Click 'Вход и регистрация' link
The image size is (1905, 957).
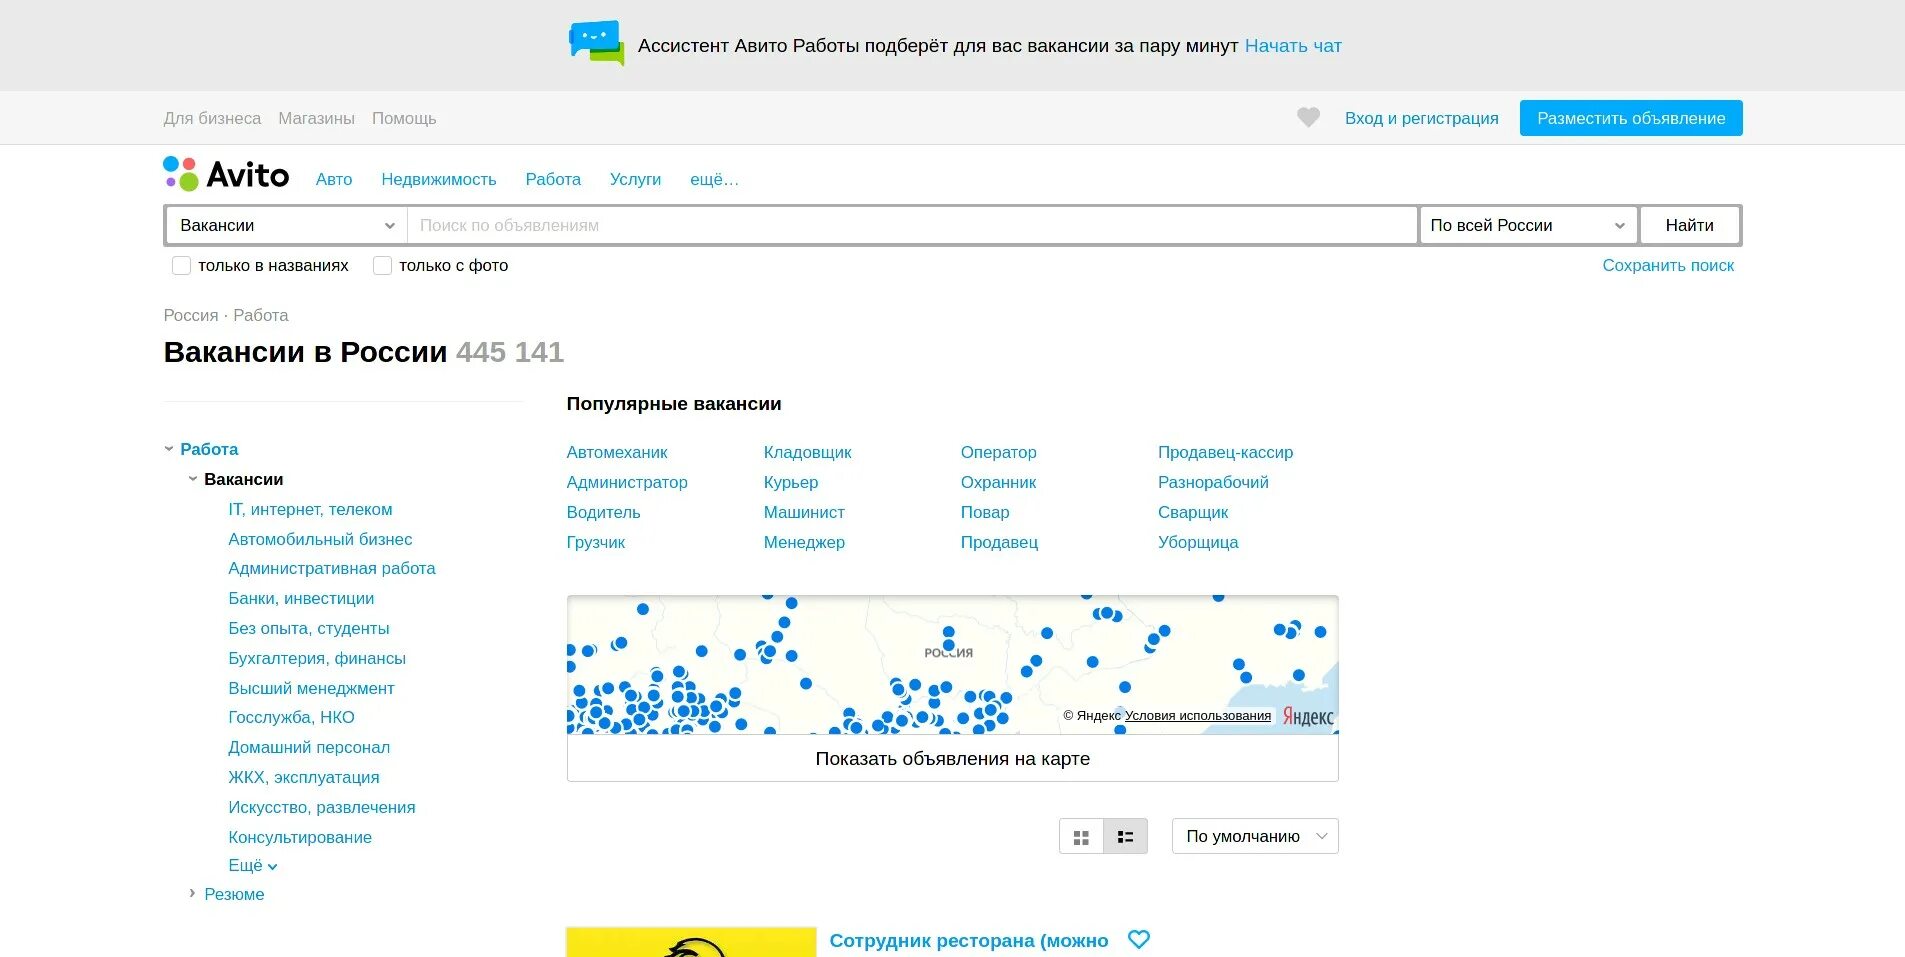(1421, 118)
